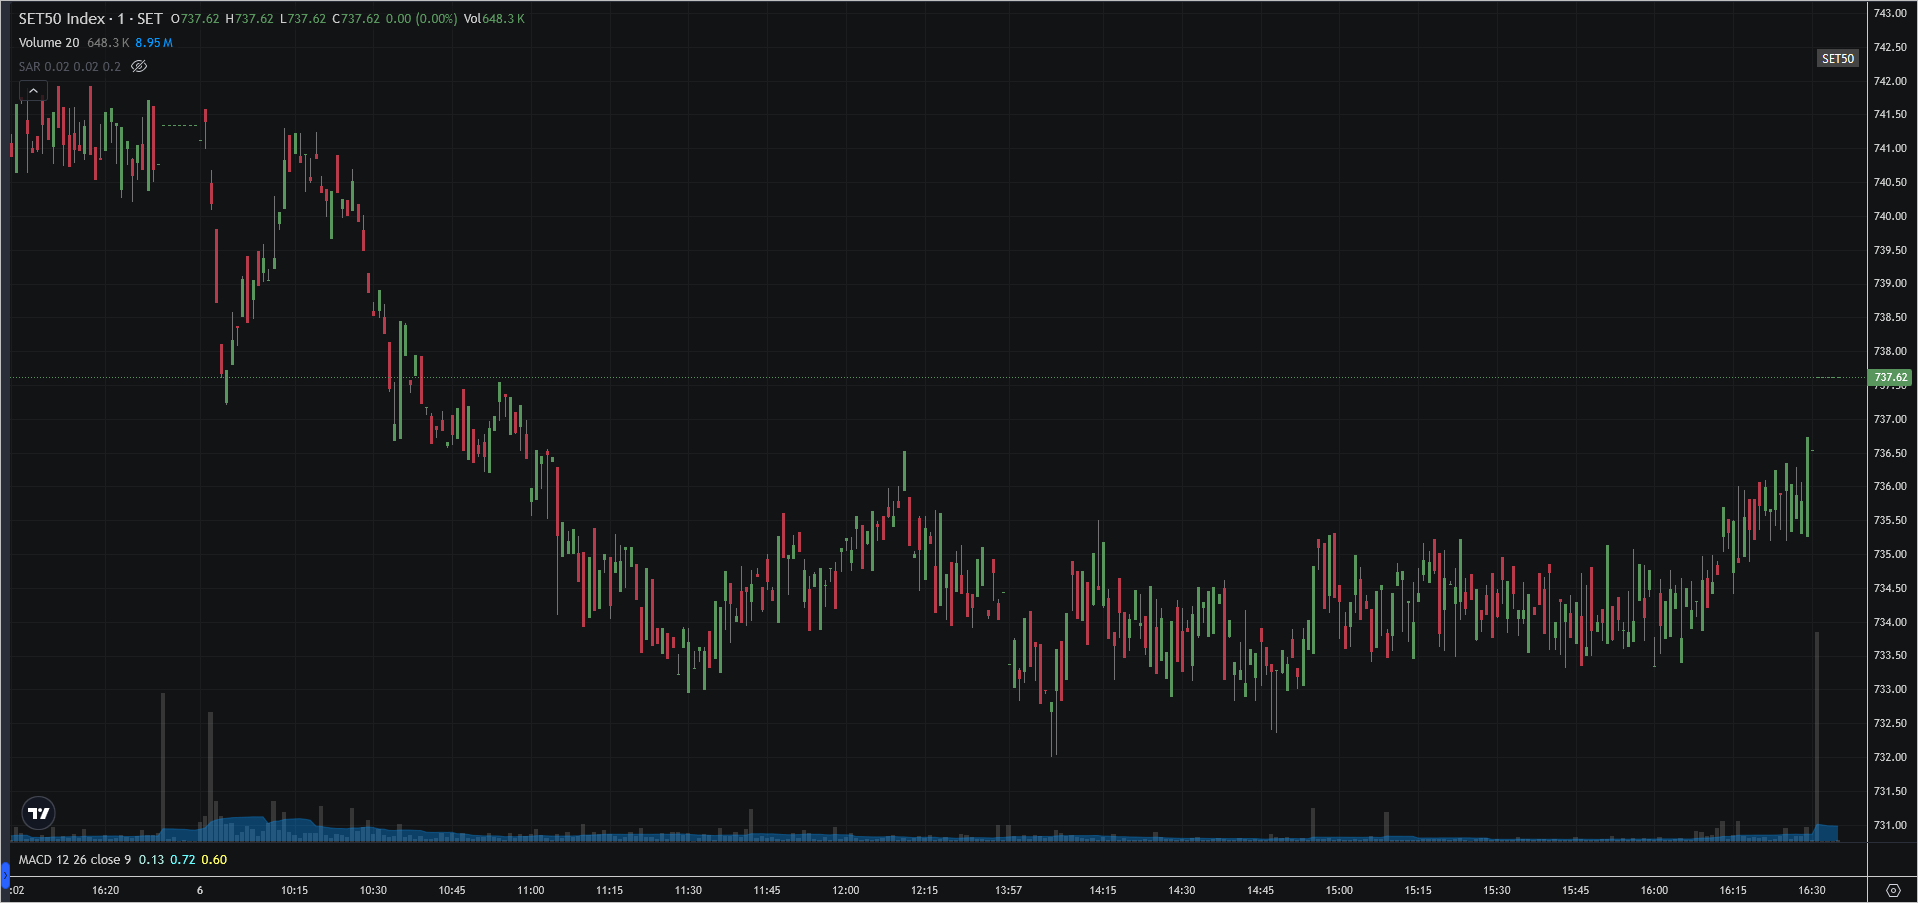Click the day marker 6 on the time axis
The image size is (1918, 903).
coord(200,890)
